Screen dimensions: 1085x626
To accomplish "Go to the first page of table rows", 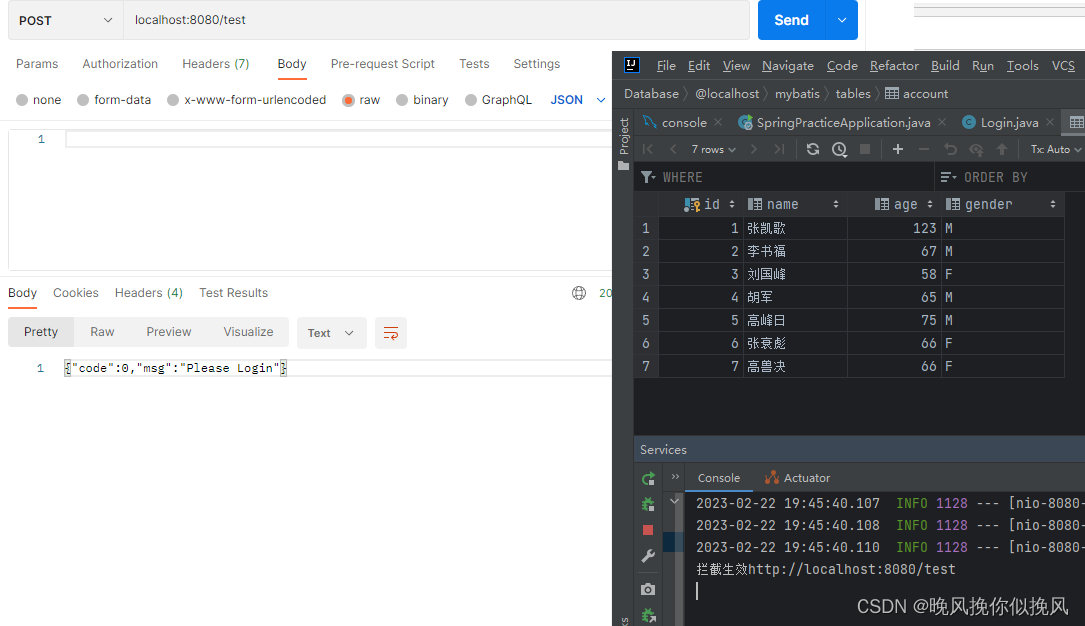I will tap(648, 149).
